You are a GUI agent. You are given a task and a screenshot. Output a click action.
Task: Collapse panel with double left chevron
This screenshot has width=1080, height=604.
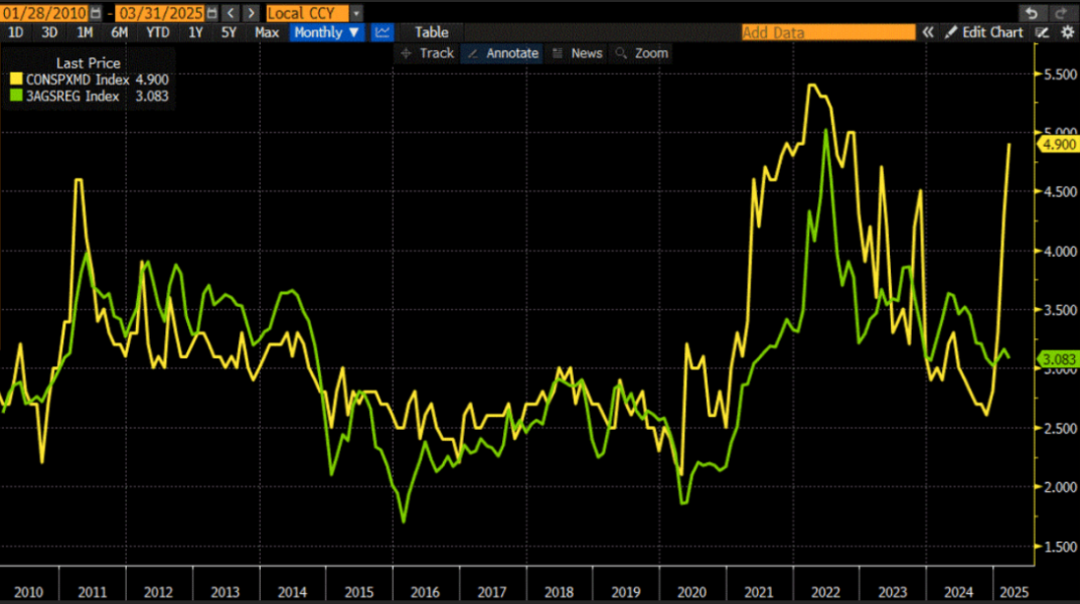coord(928,32)
